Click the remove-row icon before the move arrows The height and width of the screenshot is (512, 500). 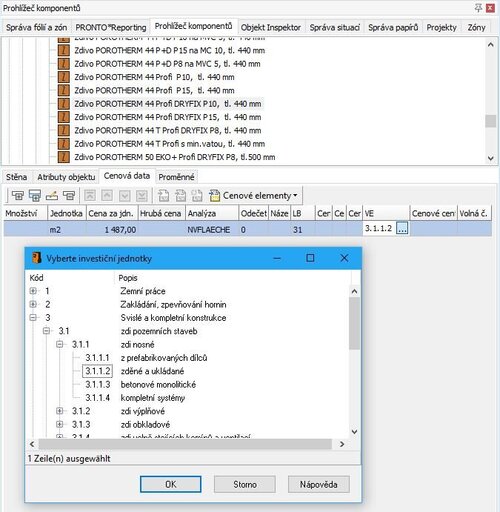point(69,195)
